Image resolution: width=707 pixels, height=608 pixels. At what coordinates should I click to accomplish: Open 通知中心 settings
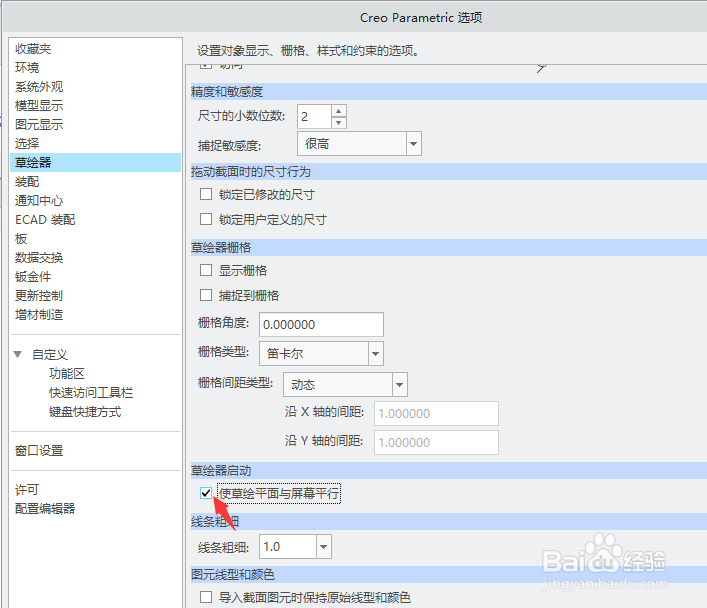[x=39, y=201]
